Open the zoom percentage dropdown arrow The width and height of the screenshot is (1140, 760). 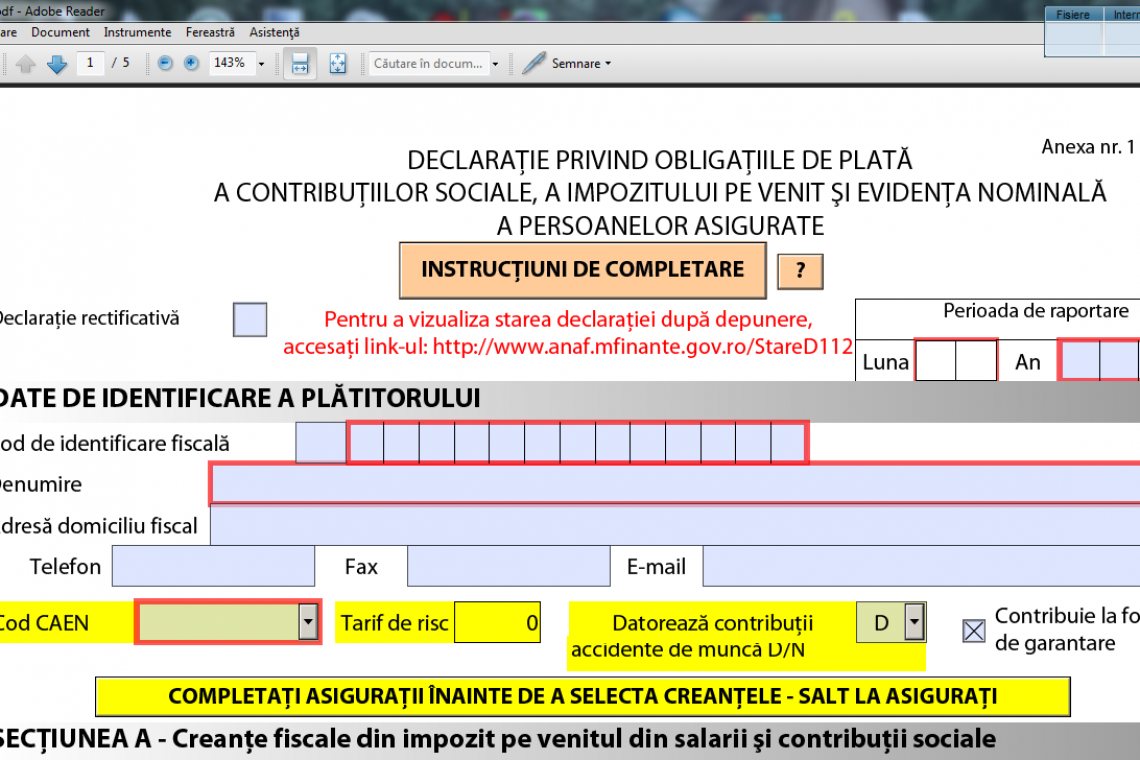(262, 64)
